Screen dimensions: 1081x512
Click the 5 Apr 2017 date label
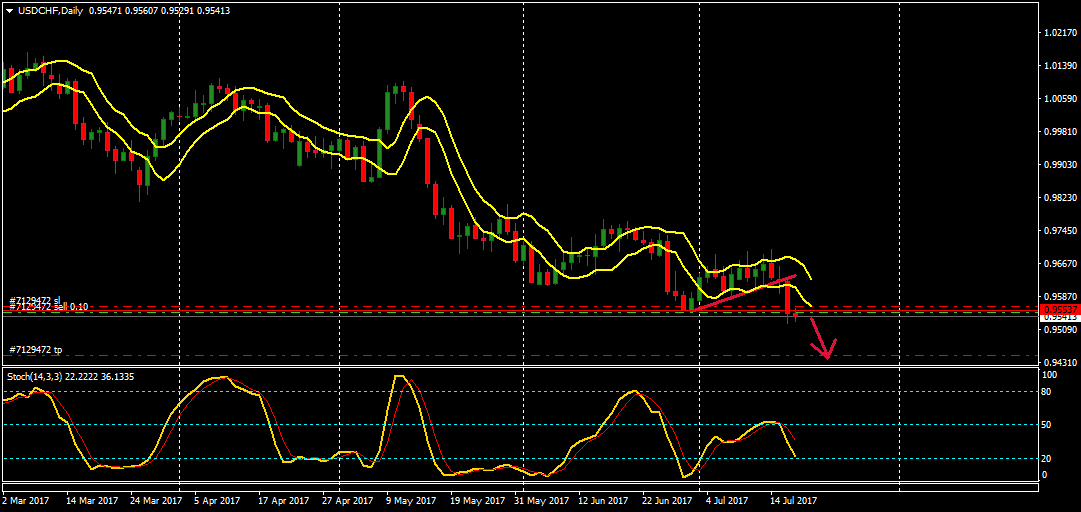[218, 500]
